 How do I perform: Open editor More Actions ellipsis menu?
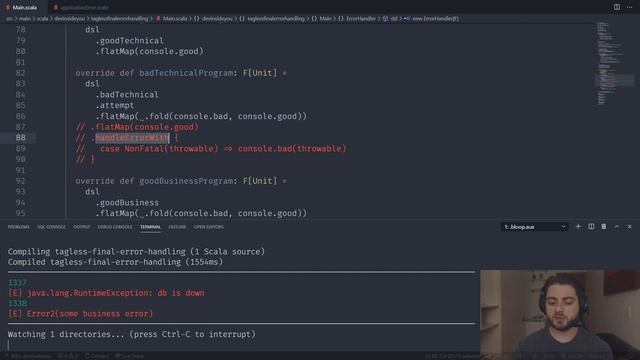click(629, 7)
